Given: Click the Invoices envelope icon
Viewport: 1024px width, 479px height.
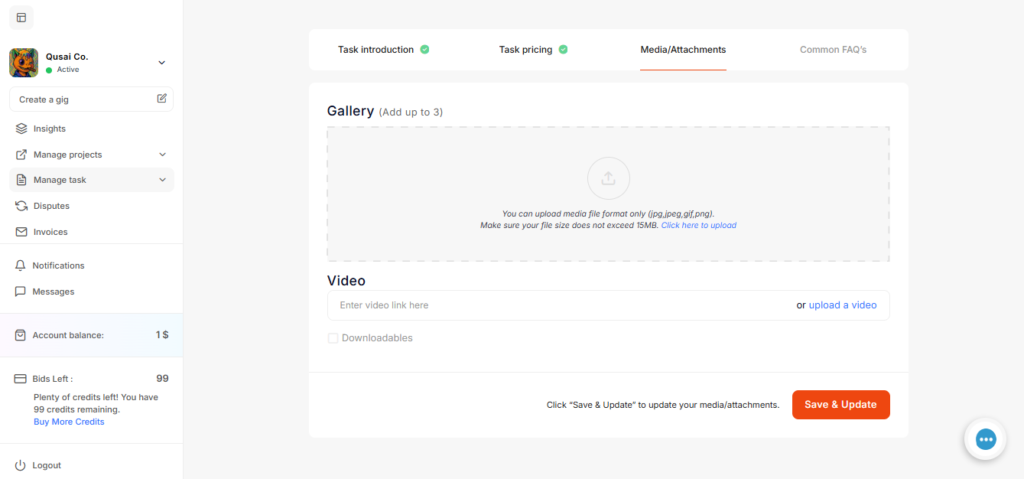Looking at the screenshot, I should click(22, 232).
